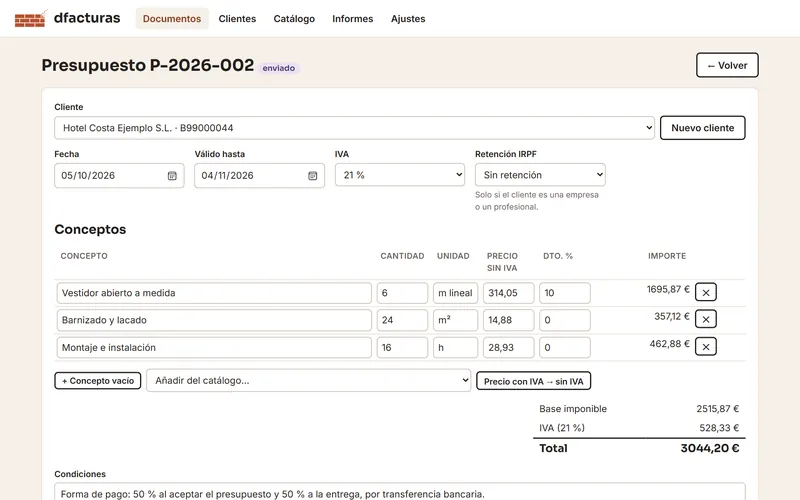The image size is (800, 500).
Task: Expand Añadir del catálogo dropdown
Action: click(x=309, y=381)
